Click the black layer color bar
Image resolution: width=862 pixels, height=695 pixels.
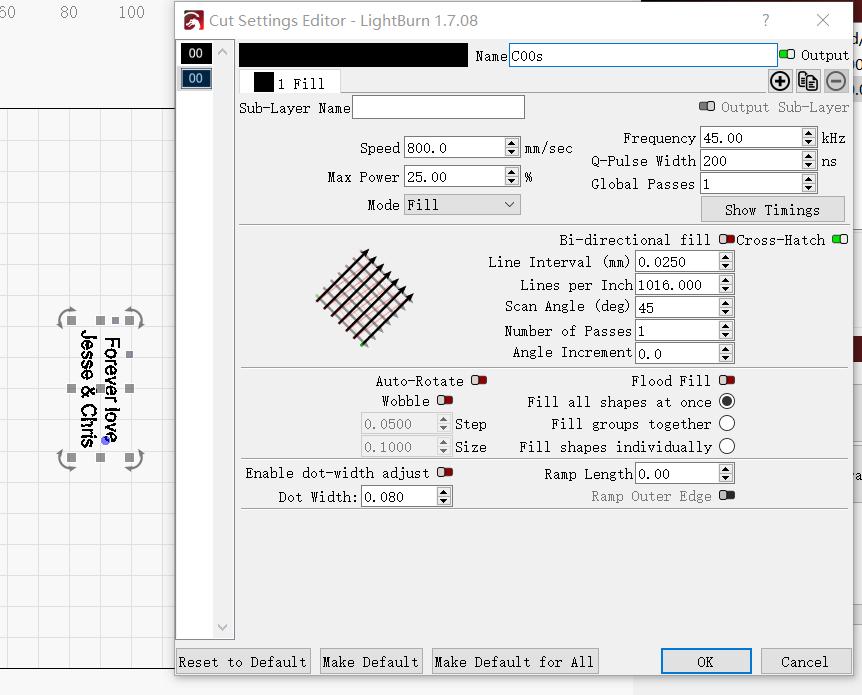353,55
